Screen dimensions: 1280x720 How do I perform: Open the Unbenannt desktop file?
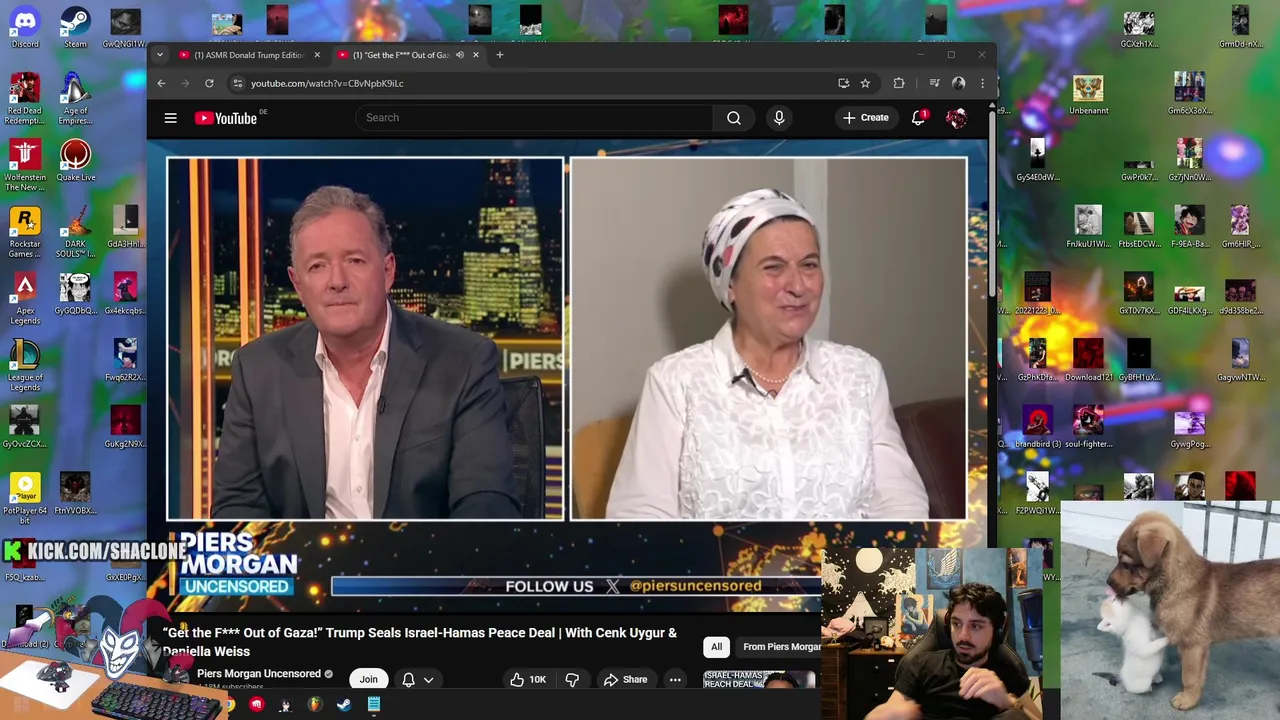(x=1088, y=95)
